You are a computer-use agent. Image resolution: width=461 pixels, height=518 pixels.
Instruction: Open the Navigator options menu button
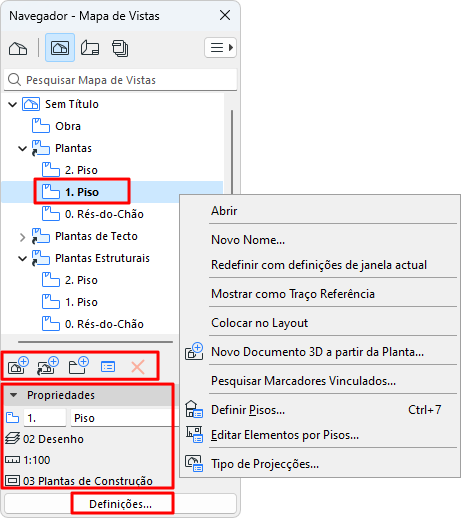tap(221, 48)
